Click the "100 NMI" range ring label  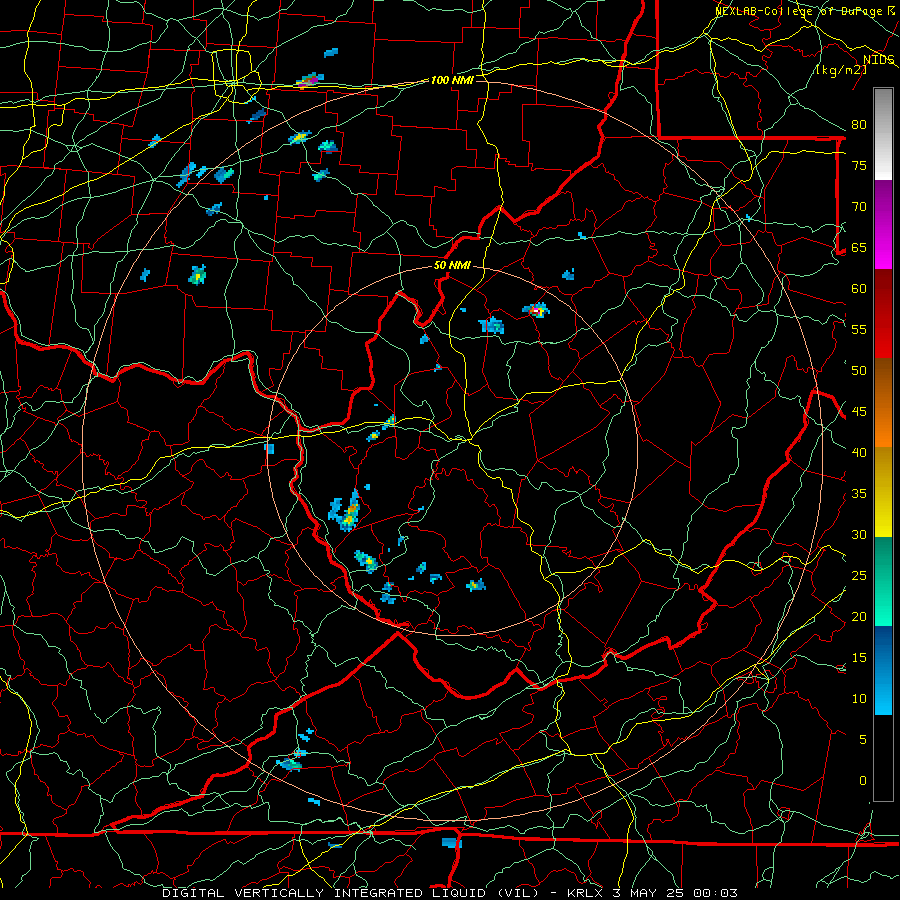coord(452,80)
